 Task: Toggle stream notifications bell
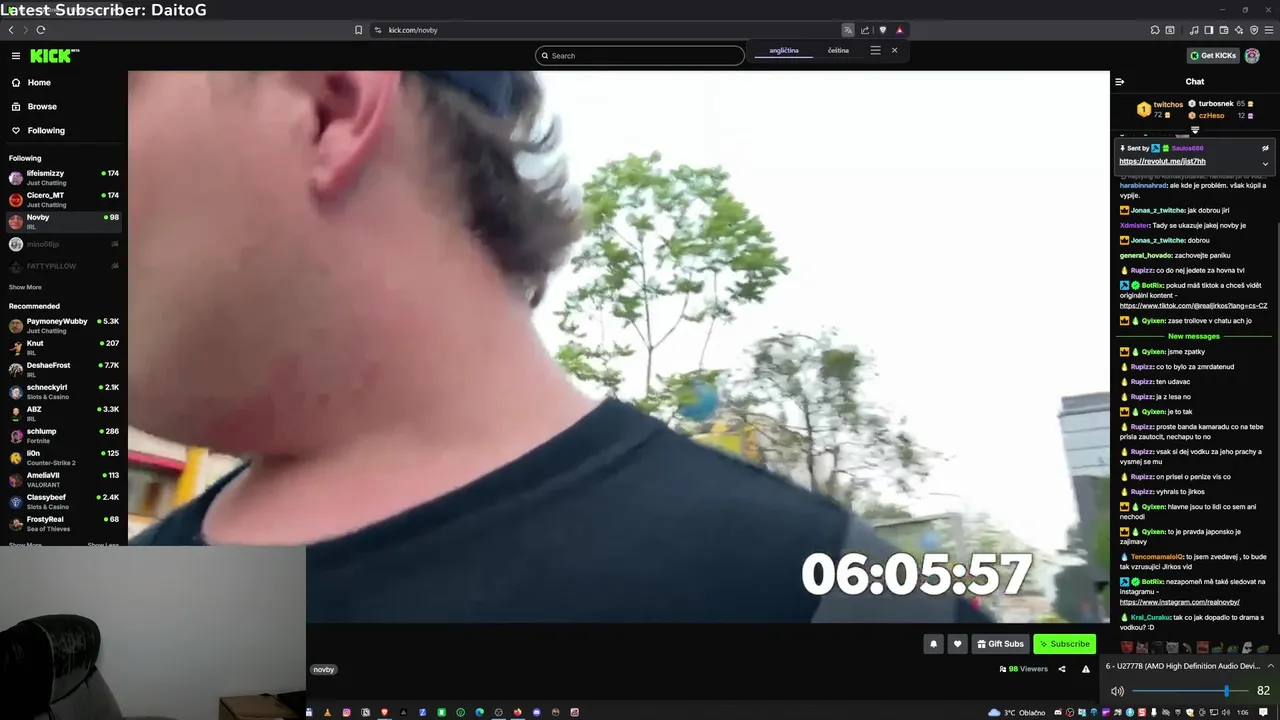click(x=934, y=644)
